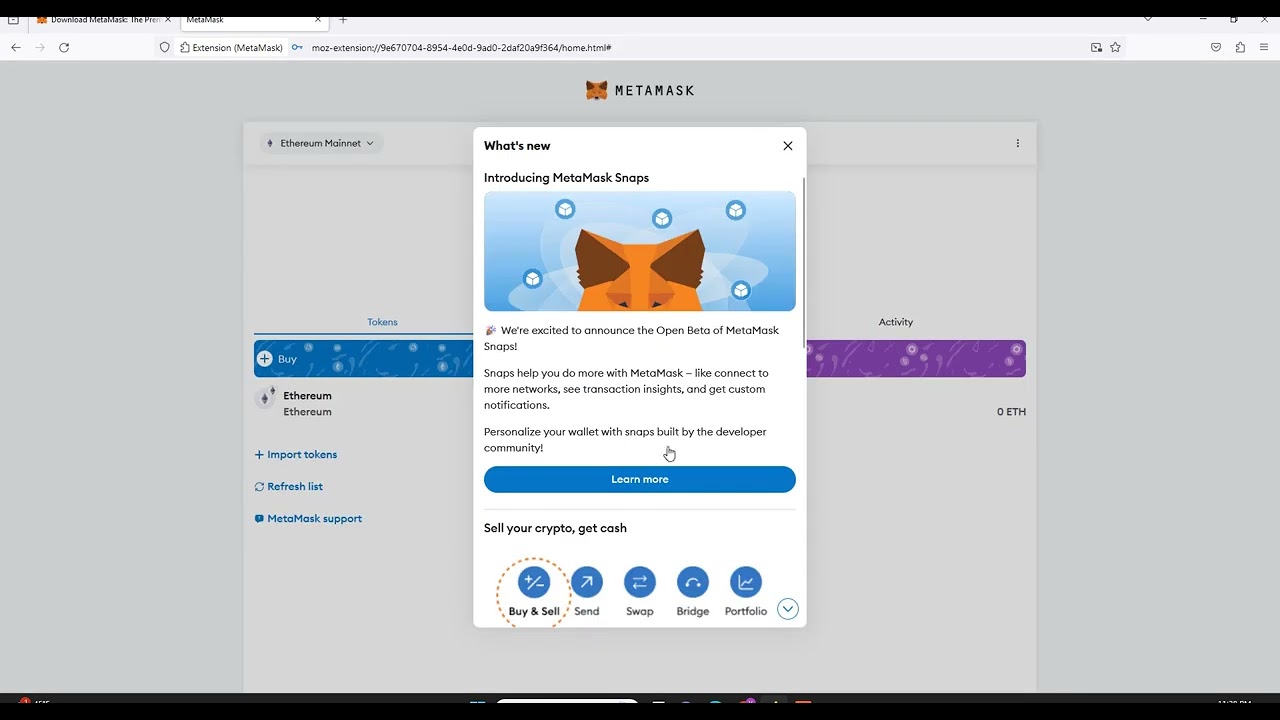Click the purple banner near Activity
The image size is (1280, 720).
pos(916,359)
